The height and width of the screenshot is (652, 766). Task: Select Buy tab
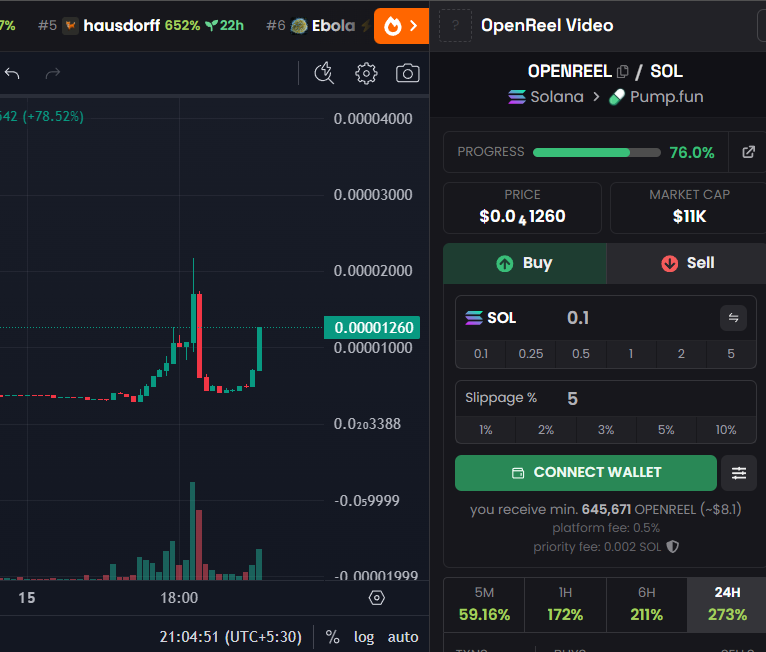click(x=525, y=263)
